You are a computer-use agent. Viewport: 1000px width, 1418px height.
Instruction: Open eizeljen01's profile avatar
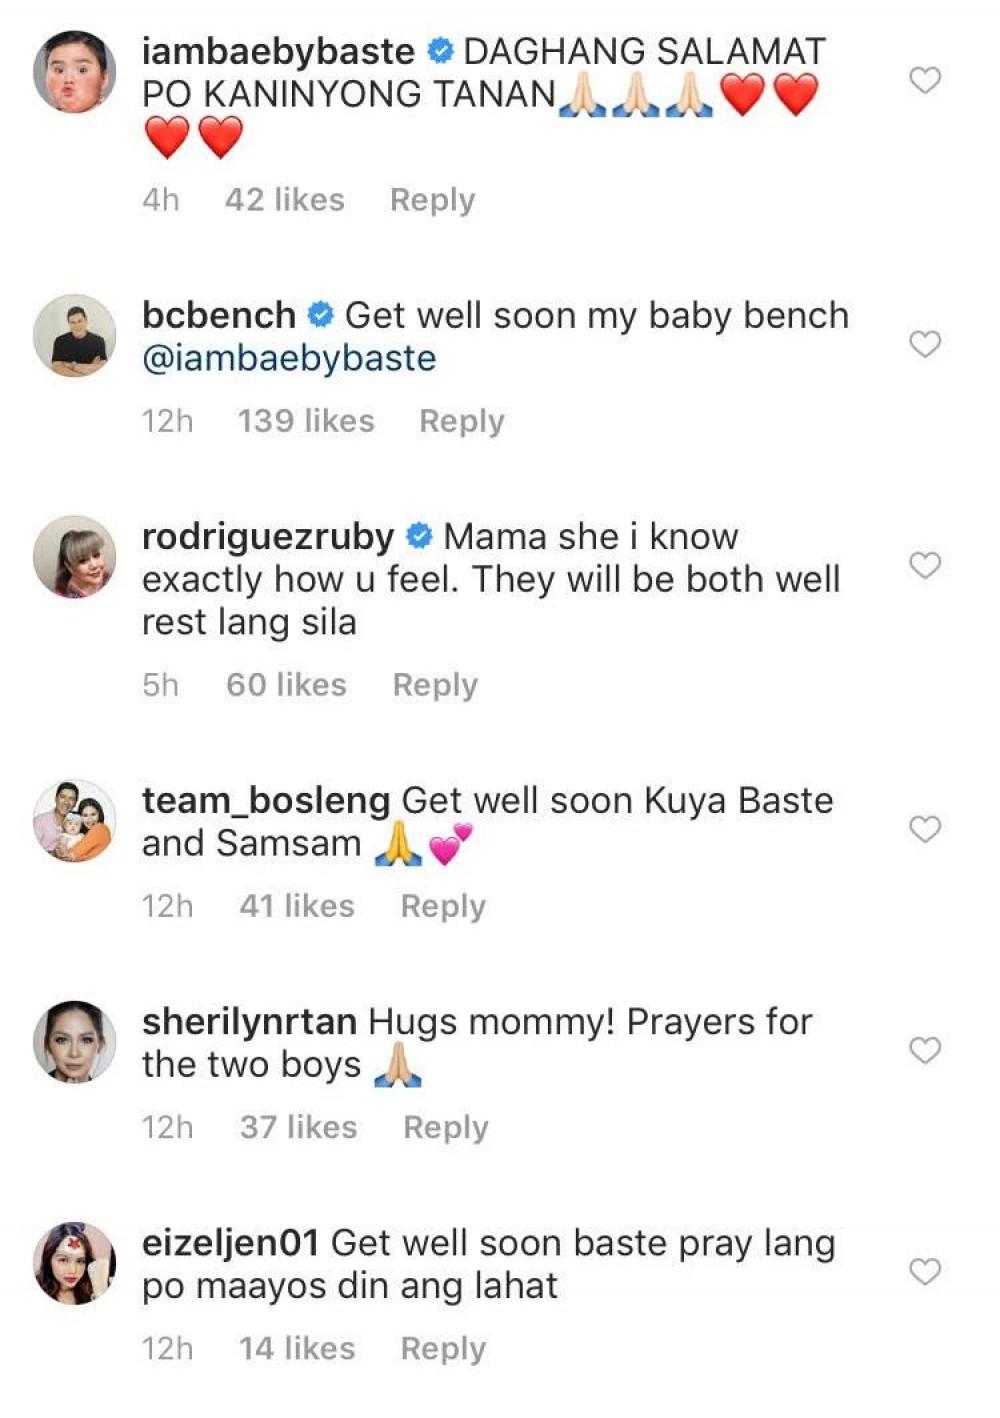coord(75,1263)
